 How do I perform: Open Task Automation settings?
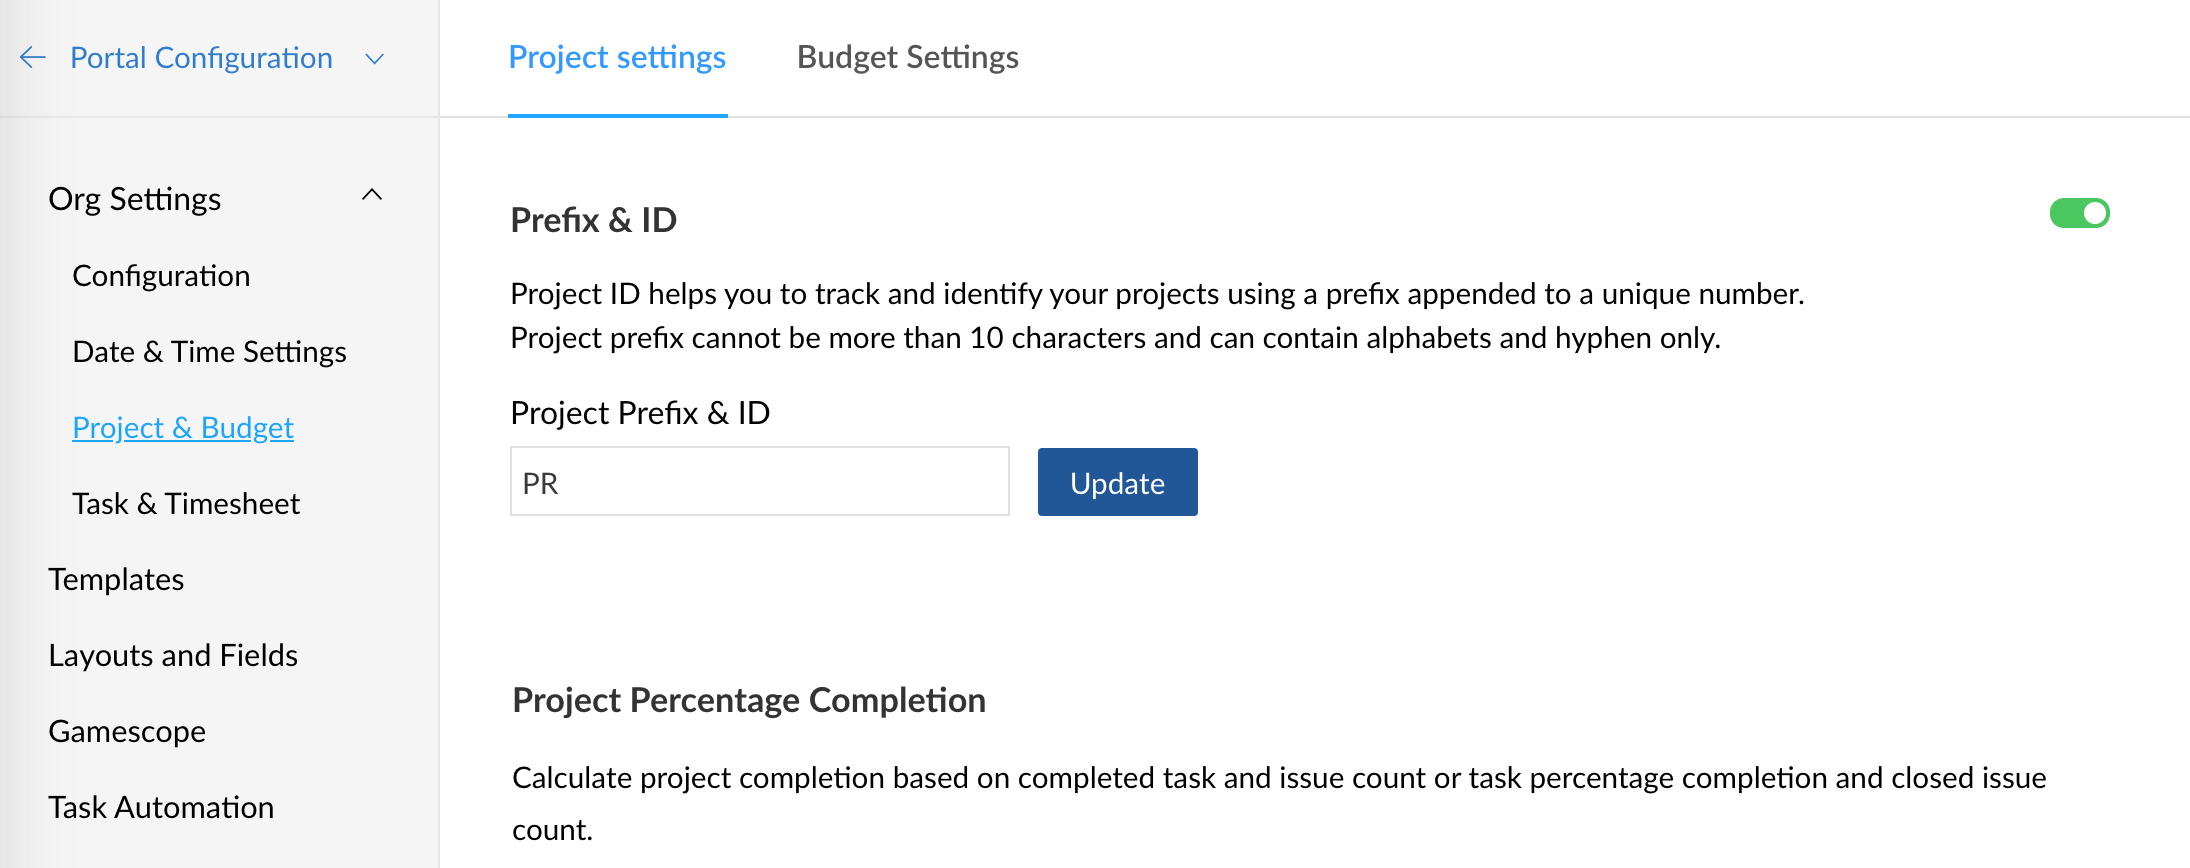coord(161,808)
